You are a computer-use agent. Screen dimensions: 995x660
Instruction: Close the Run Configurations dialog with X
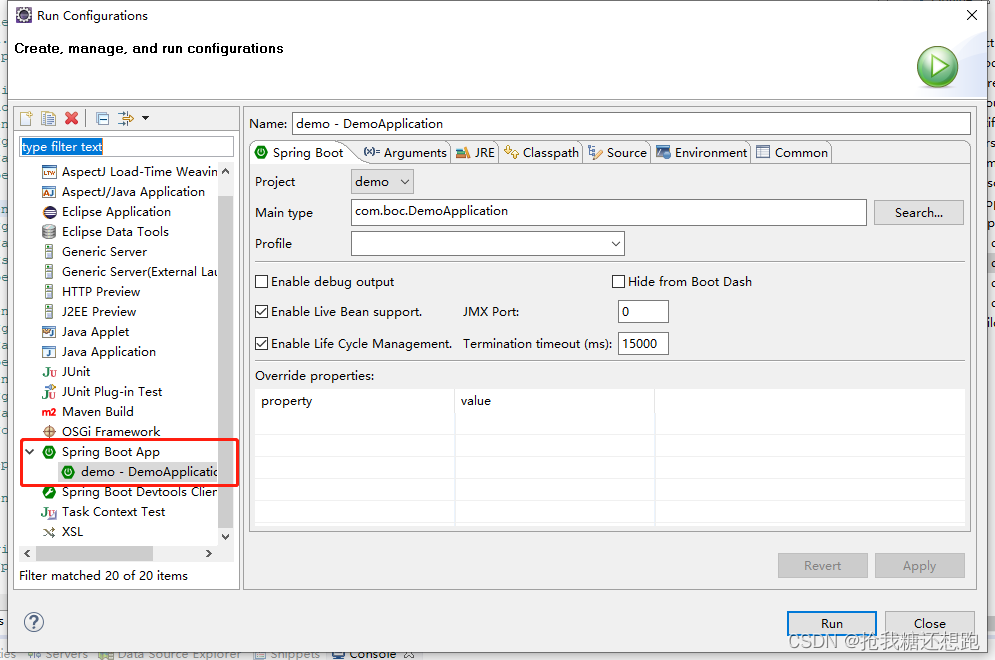coord(972,15)
